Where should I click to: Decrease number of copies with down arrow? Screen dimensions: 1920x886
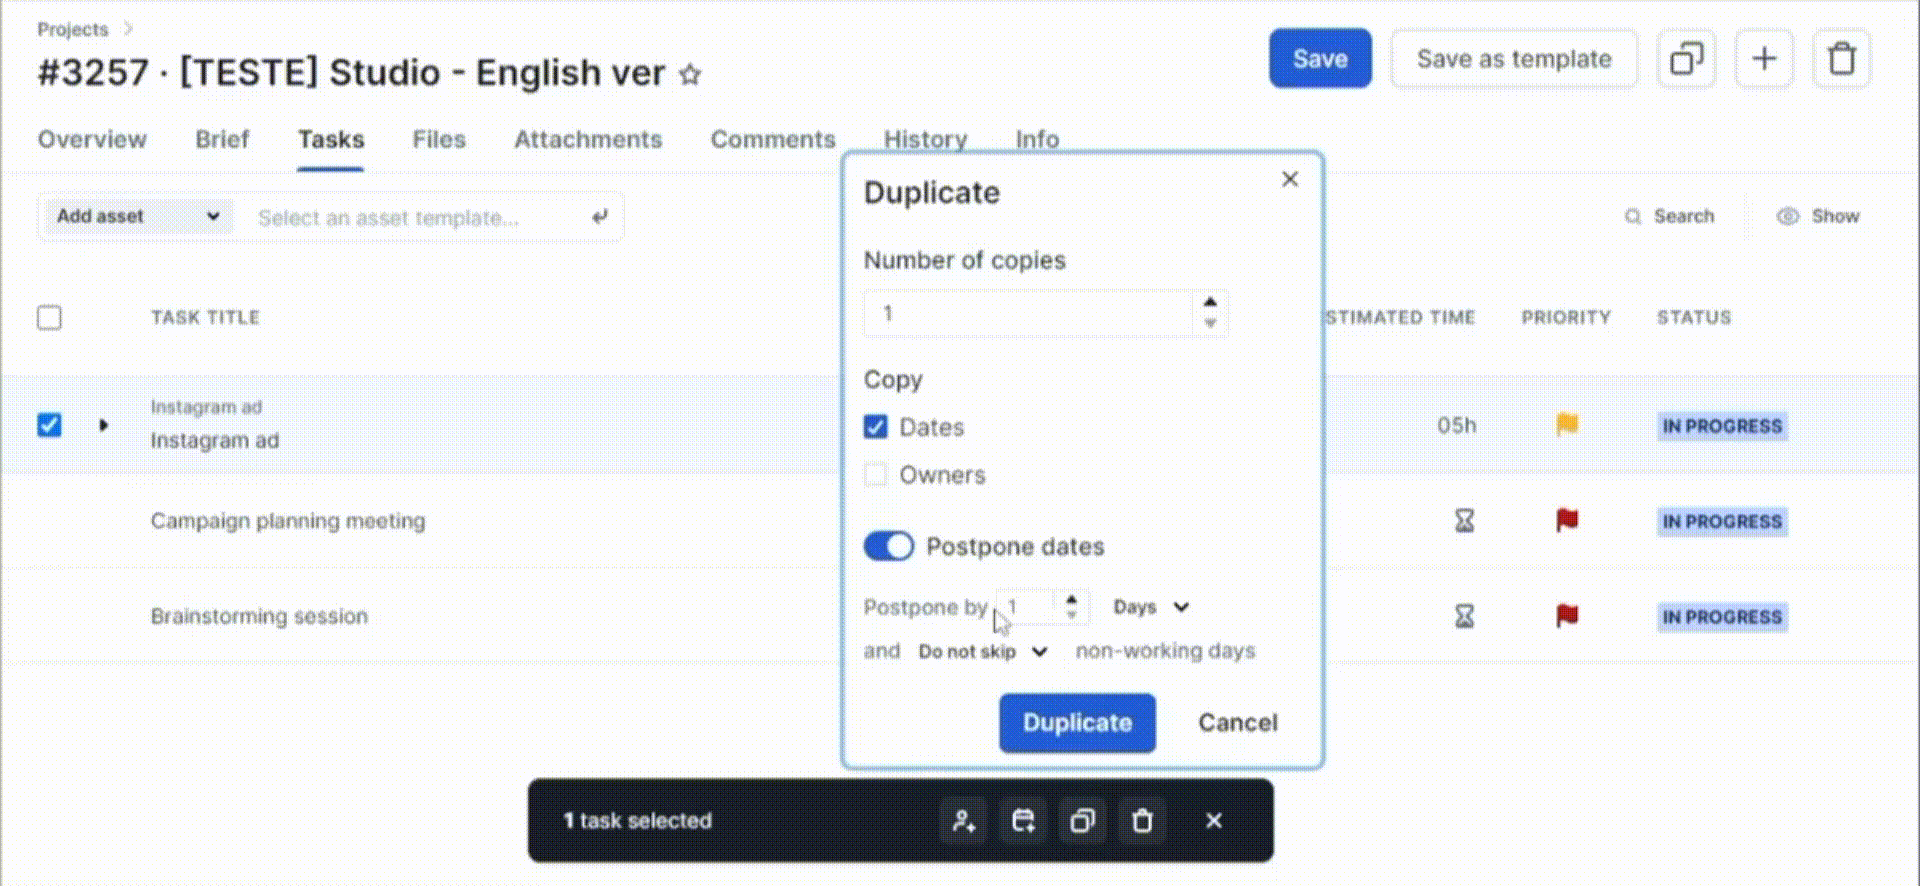[x=1210, y=323]
